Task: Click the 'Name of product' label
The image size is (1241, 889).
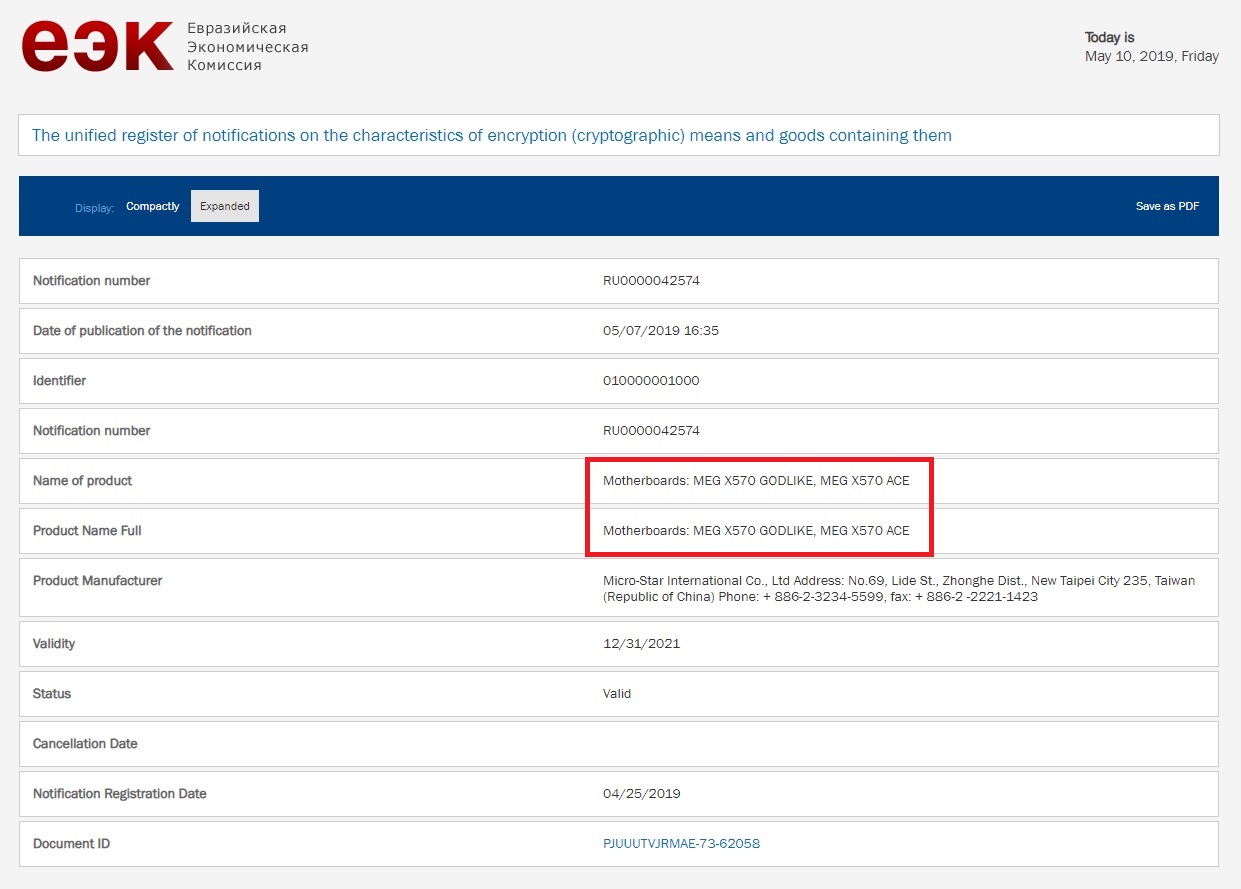Action: (x=82, y=480)
